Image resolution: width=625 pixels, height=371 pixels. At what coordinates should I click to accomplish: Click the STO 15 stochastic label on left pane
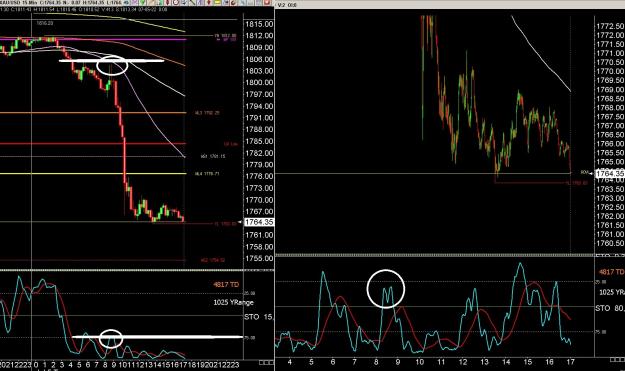pos(259,317)
